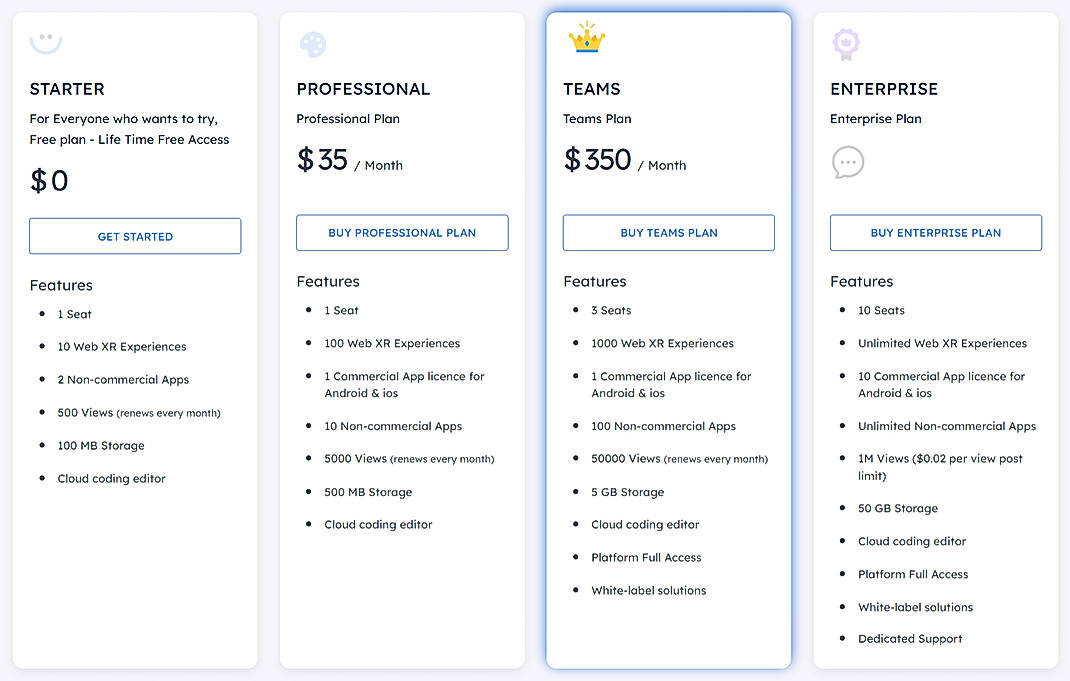Click BUY PROFESSIONAL PLAN

click(402, 232)
